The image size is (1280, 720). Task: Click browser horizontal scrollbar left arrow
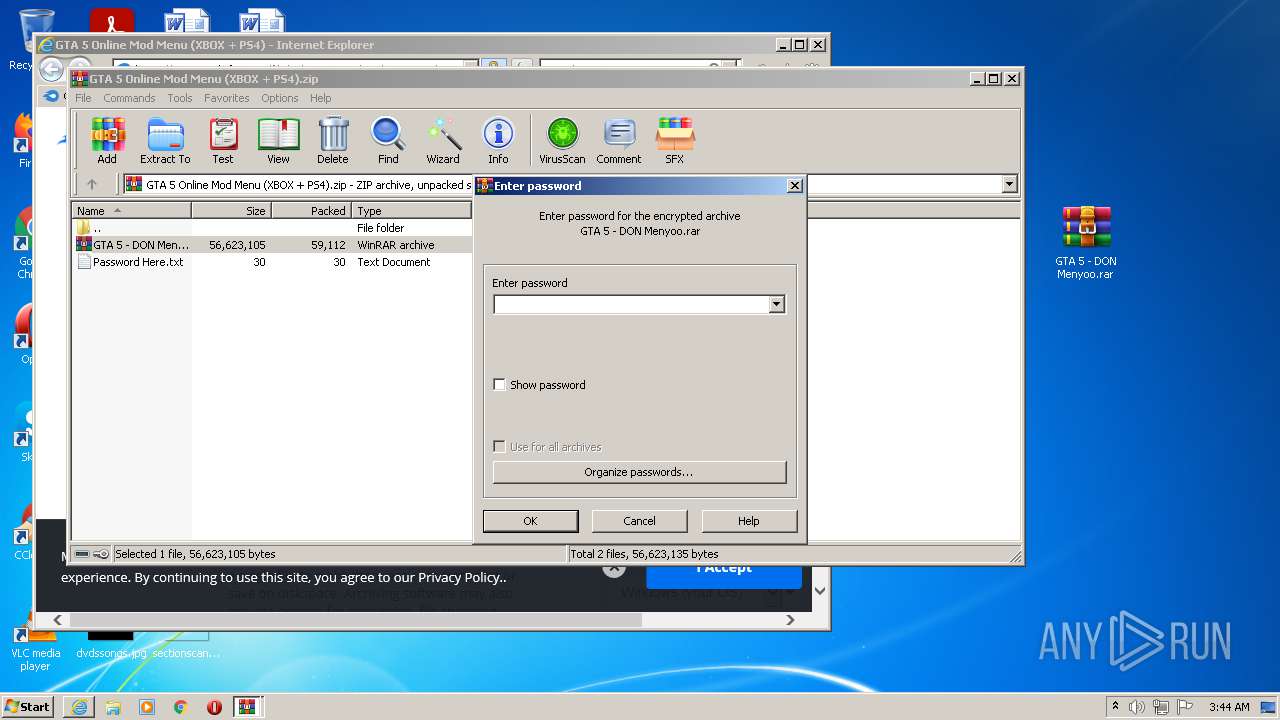(58, 620)
